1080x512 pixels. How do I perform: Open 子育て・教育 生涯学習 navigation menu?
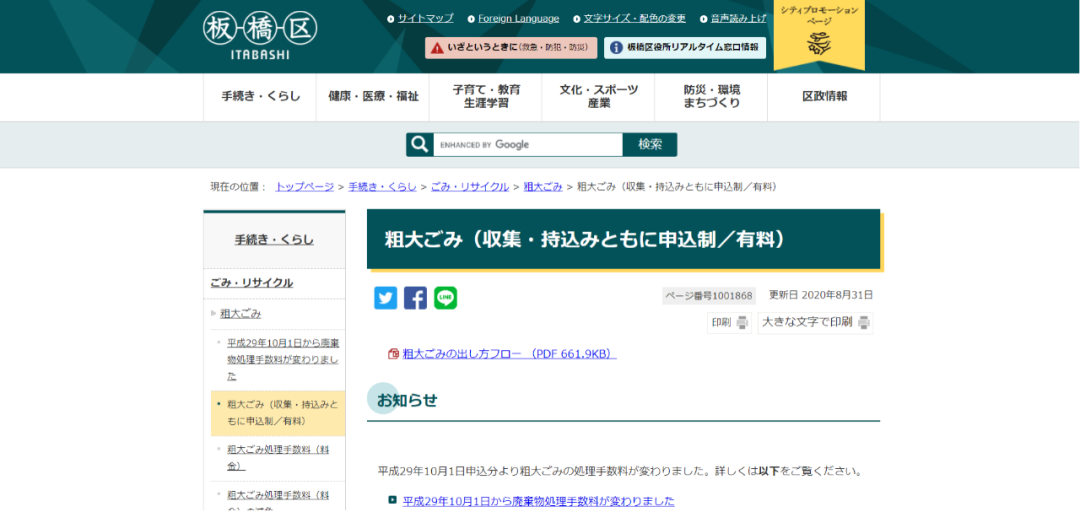486,97
